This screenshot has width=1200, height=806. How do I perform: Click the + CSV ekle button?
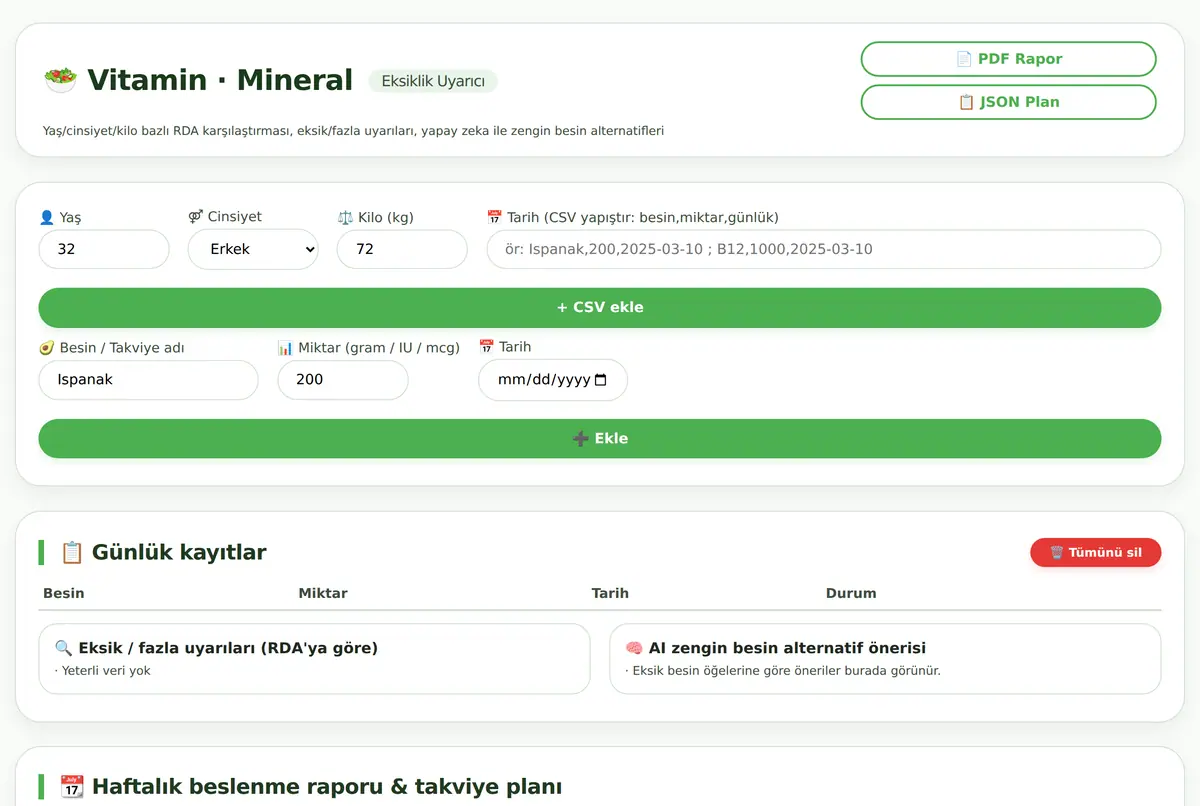point(600,308)
